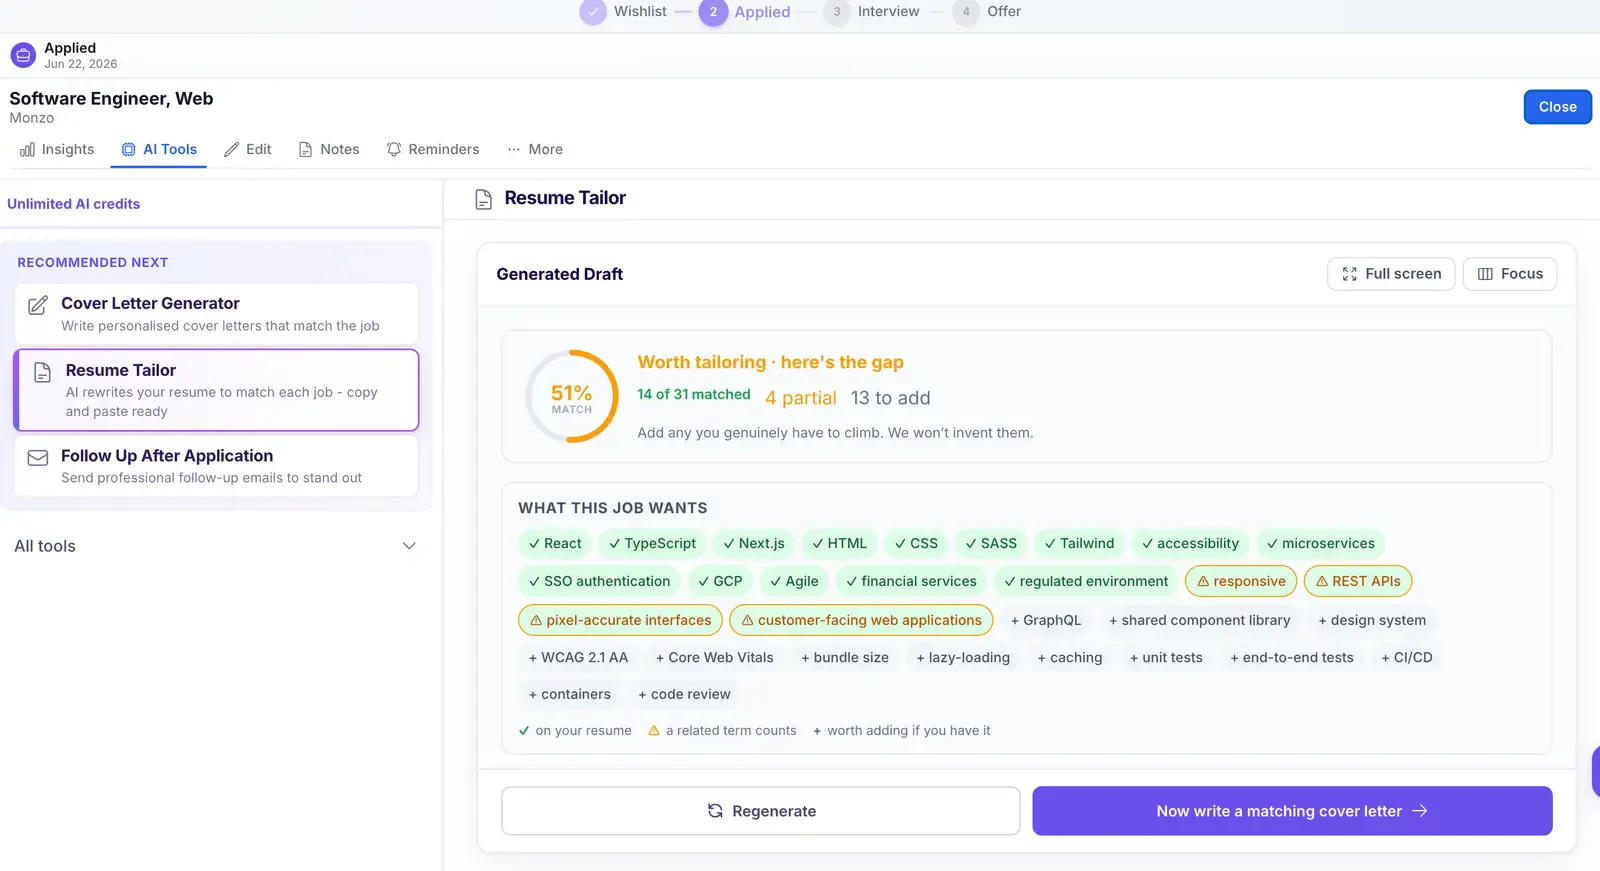Open the More menu

[x=535, y=149]
